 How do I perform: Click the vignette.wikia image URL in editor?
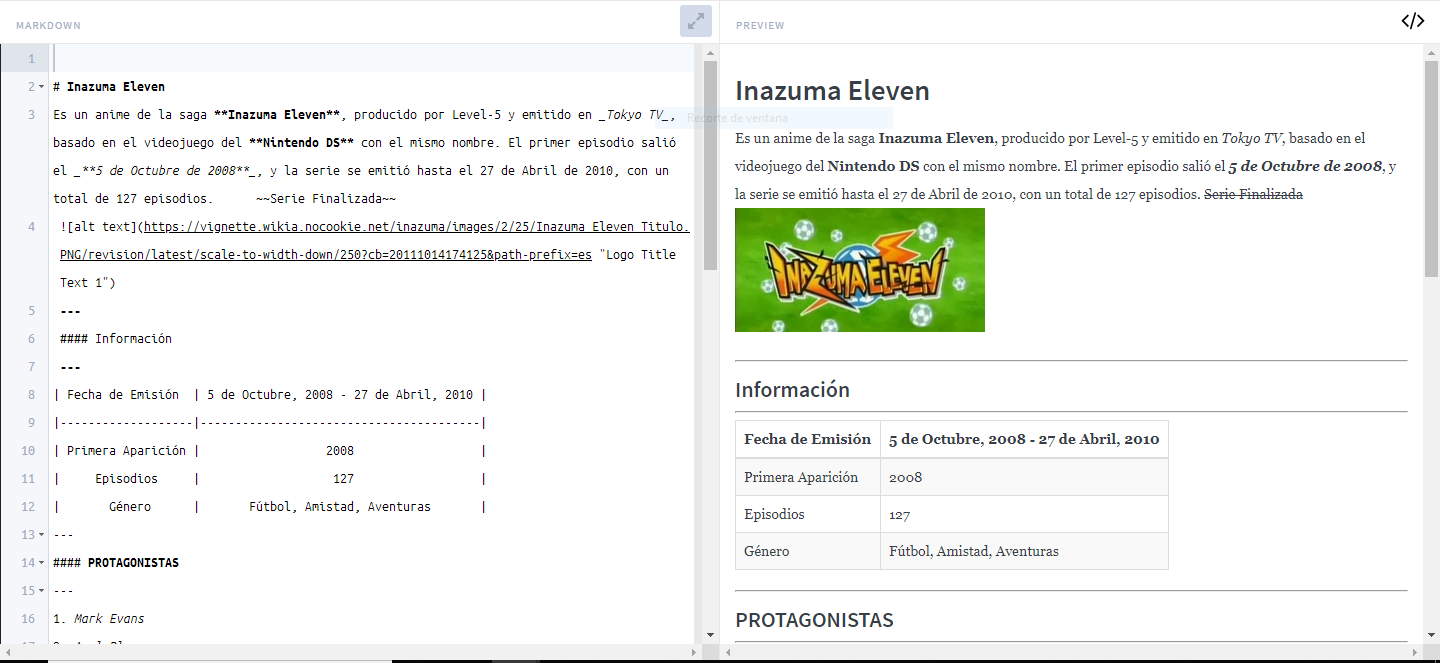pos(374,241)
